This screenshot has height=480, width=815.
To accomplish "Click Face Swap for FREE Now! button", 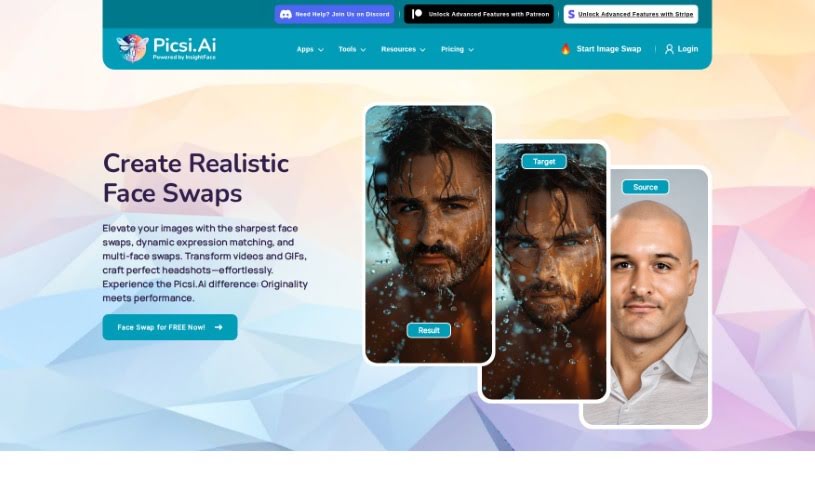I will [x=170, y=327].
